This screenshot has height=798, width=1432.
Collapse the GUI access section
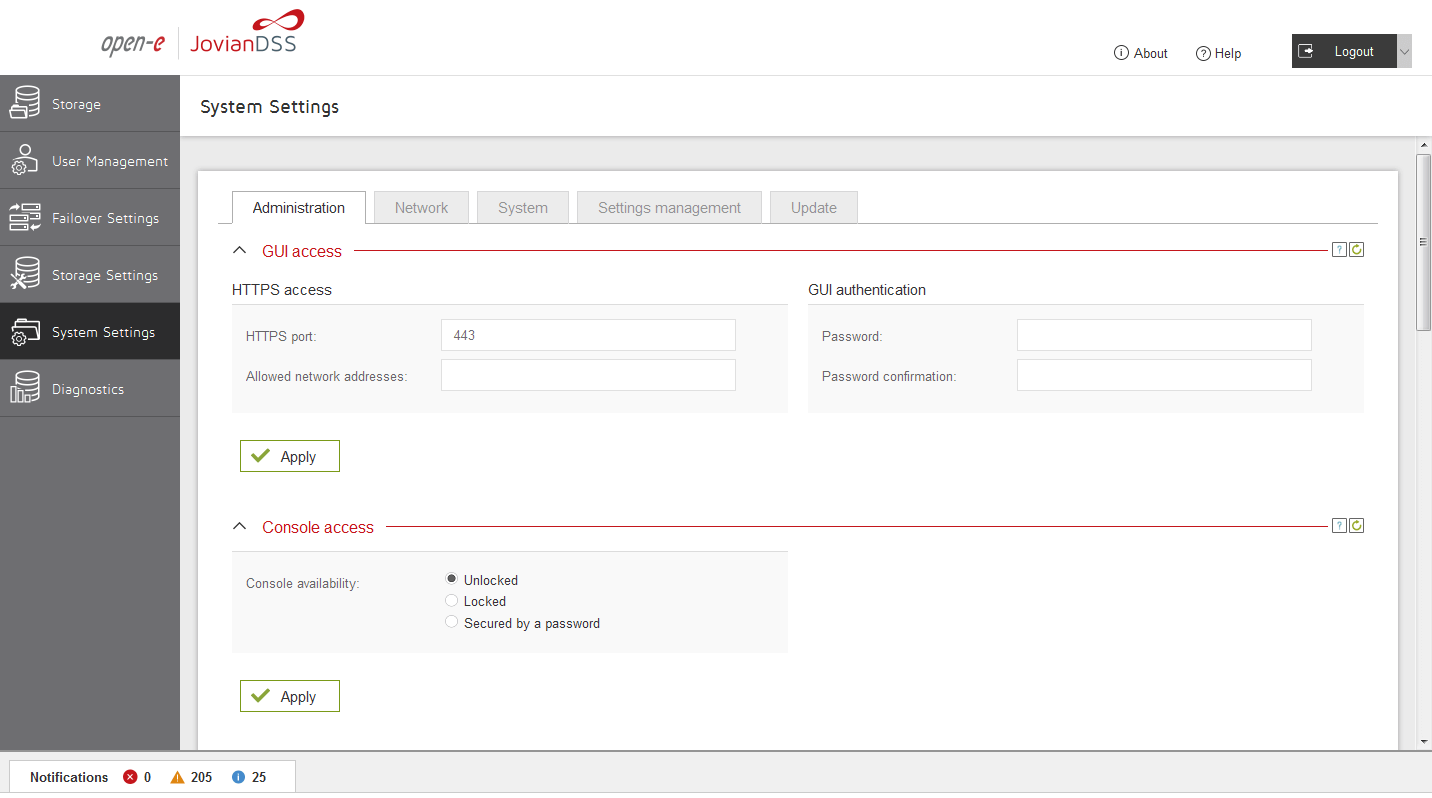239,251
